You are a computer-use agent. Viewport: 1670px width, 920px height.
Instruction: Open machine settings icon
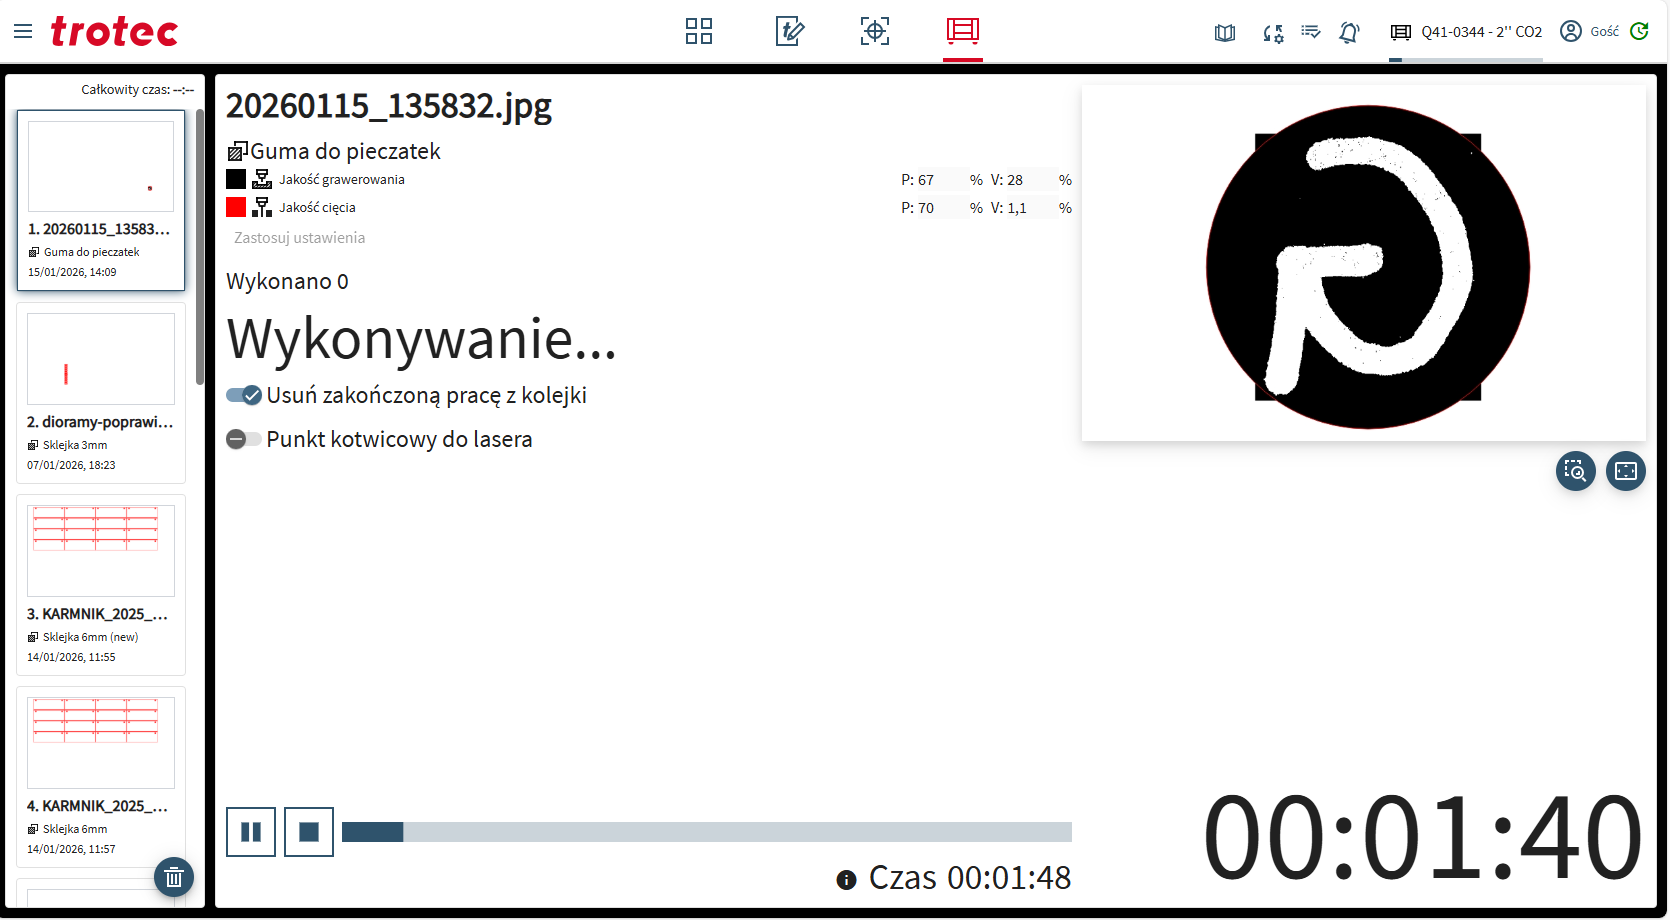click(1272, 31)
